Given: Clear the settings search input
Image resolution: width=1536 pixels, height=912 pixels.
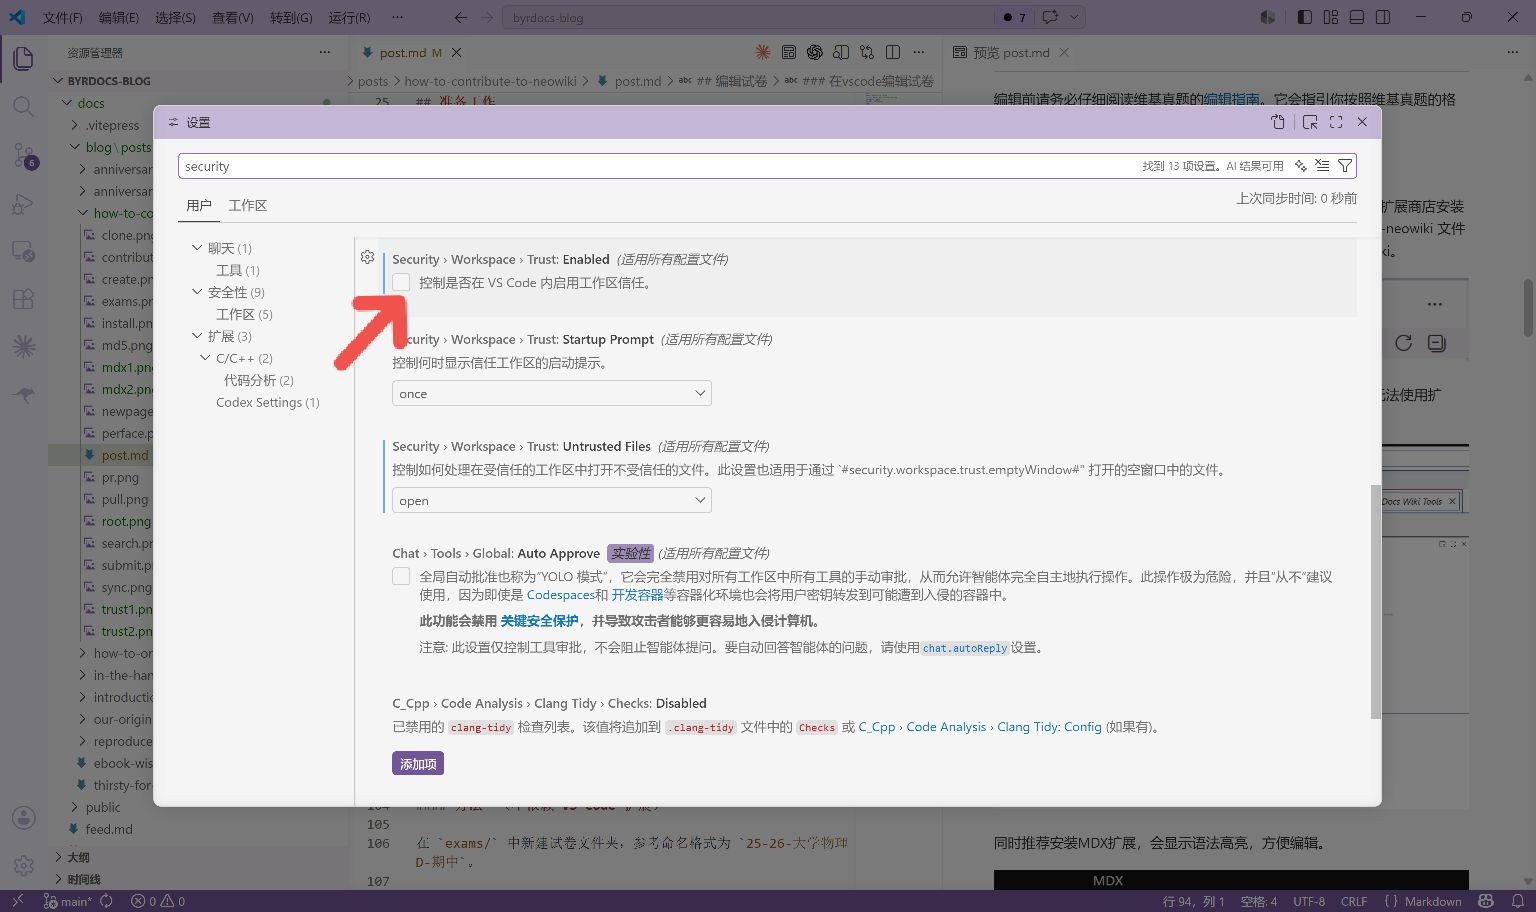Looking at the screenshot, I should click(x=1322, y=166).
